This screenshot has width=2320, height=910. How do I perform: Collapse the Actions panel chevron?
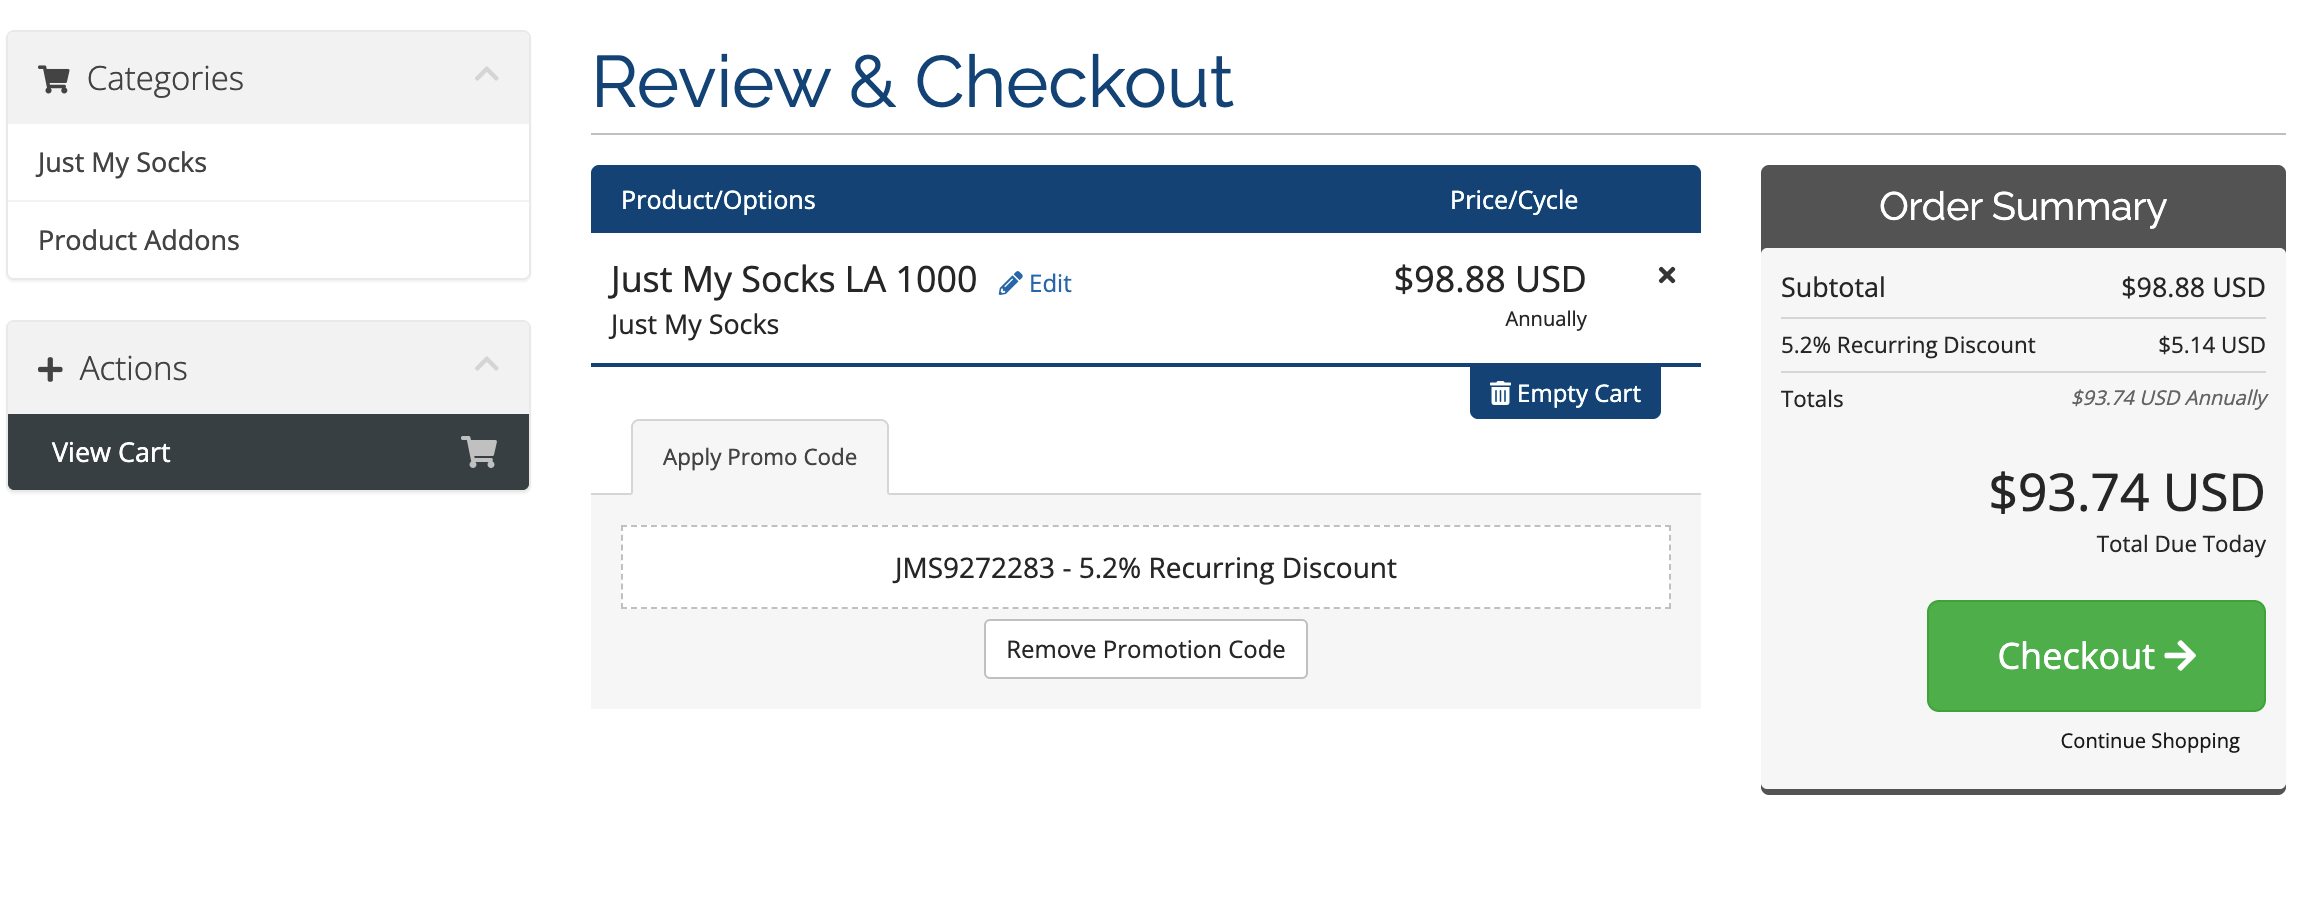tap(487, 364)
